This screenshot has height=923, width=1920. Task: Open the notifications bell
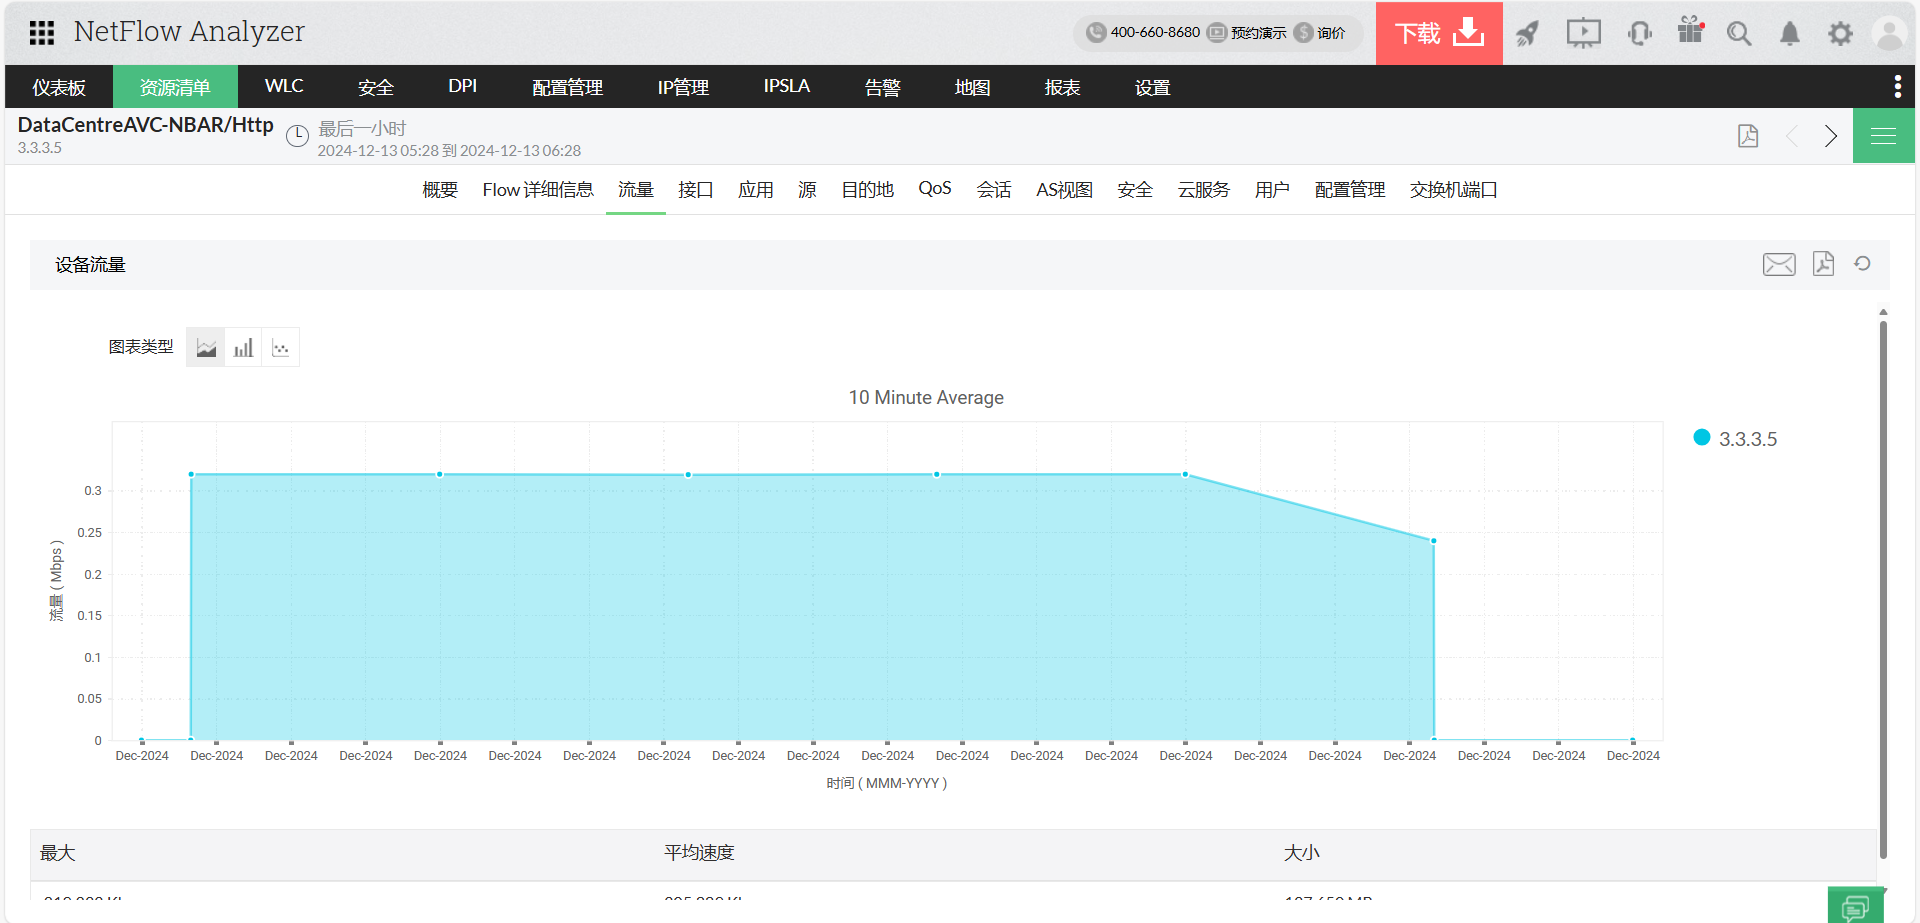(1789, 34)
